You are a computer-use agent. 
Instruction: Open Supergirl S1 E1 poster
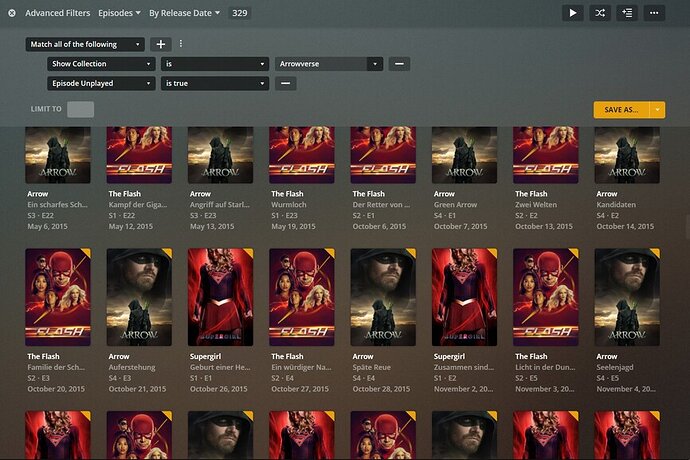[220, 297]
